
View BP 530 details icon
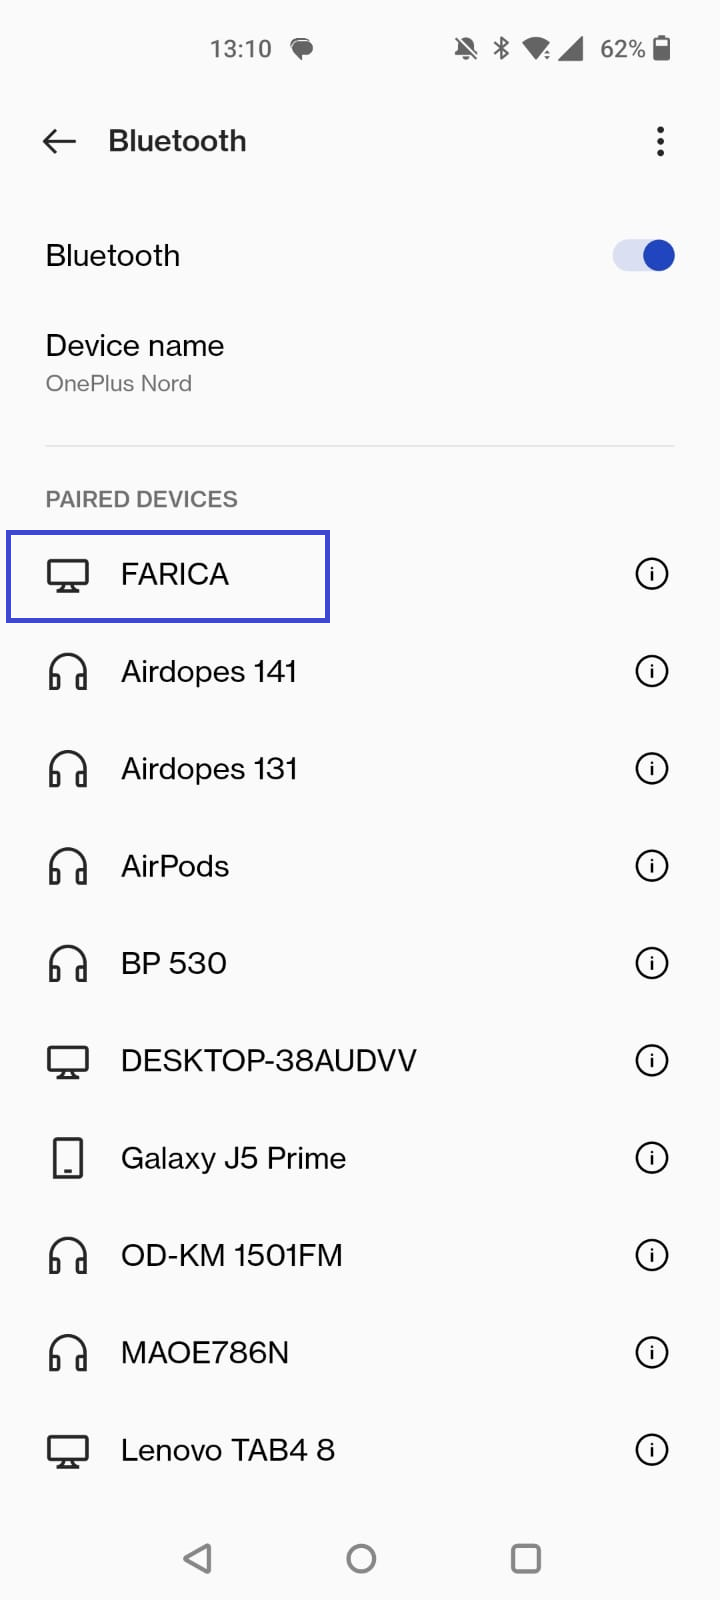652,963
